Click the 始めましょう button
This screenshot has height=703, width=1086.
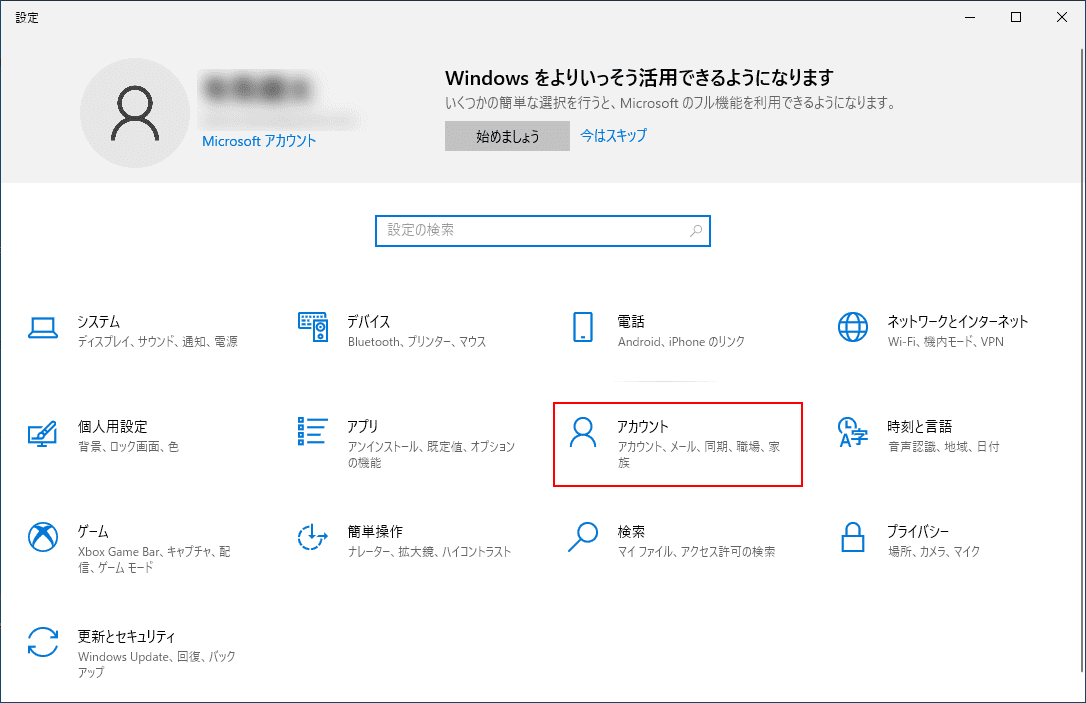(x=507, y=136)
